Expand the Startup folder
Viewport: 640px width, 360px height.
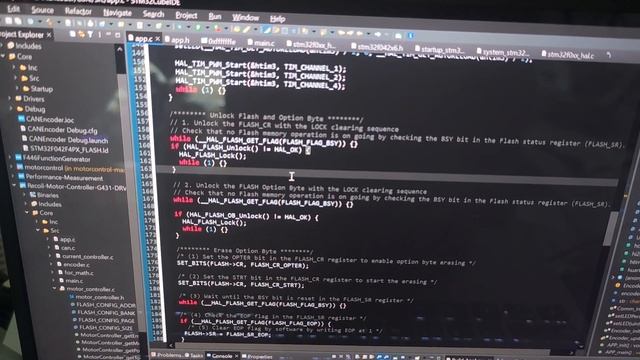click(x=17, y=88)
